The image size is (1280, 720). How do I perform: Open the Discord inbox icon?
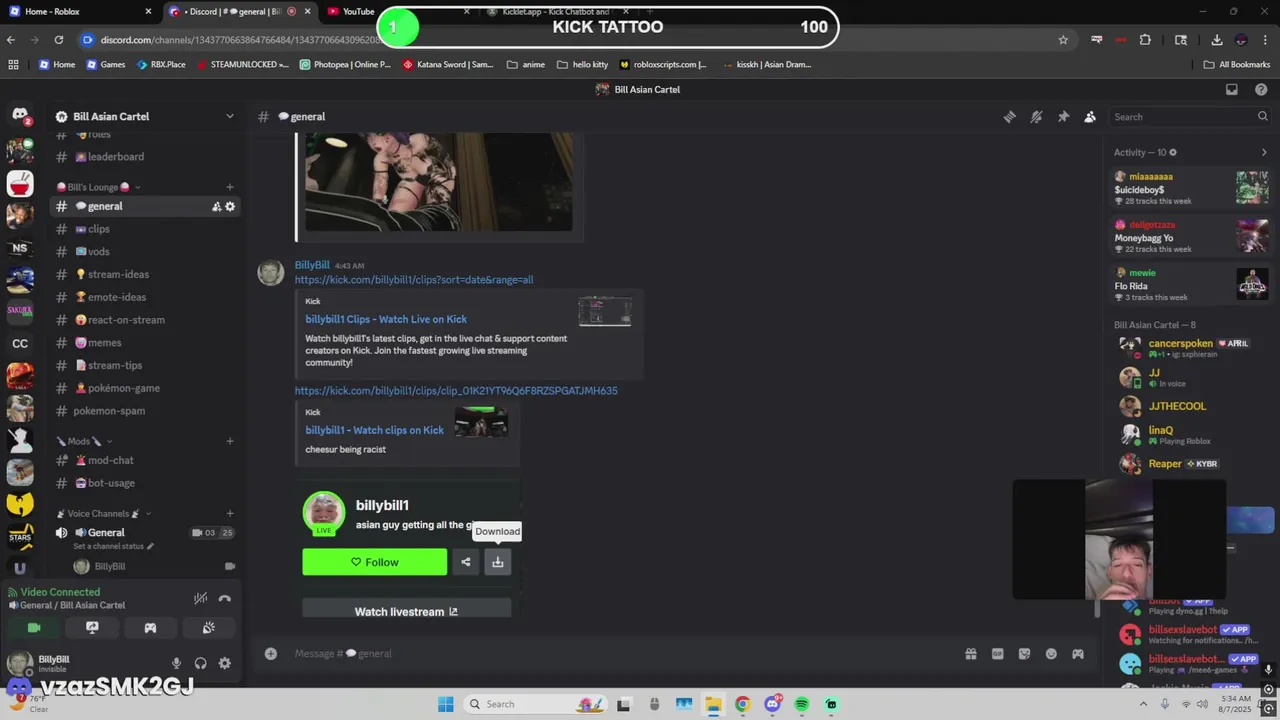pos(1232,89)
